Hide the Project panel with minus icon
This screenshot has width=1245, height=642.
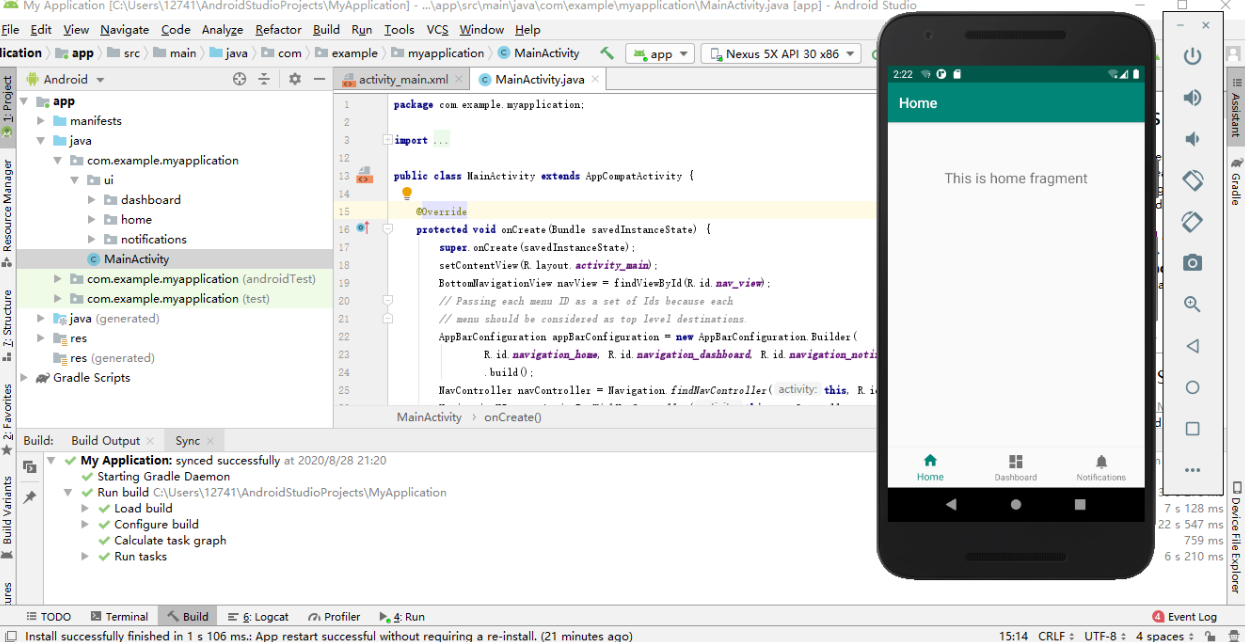point(320,79)
